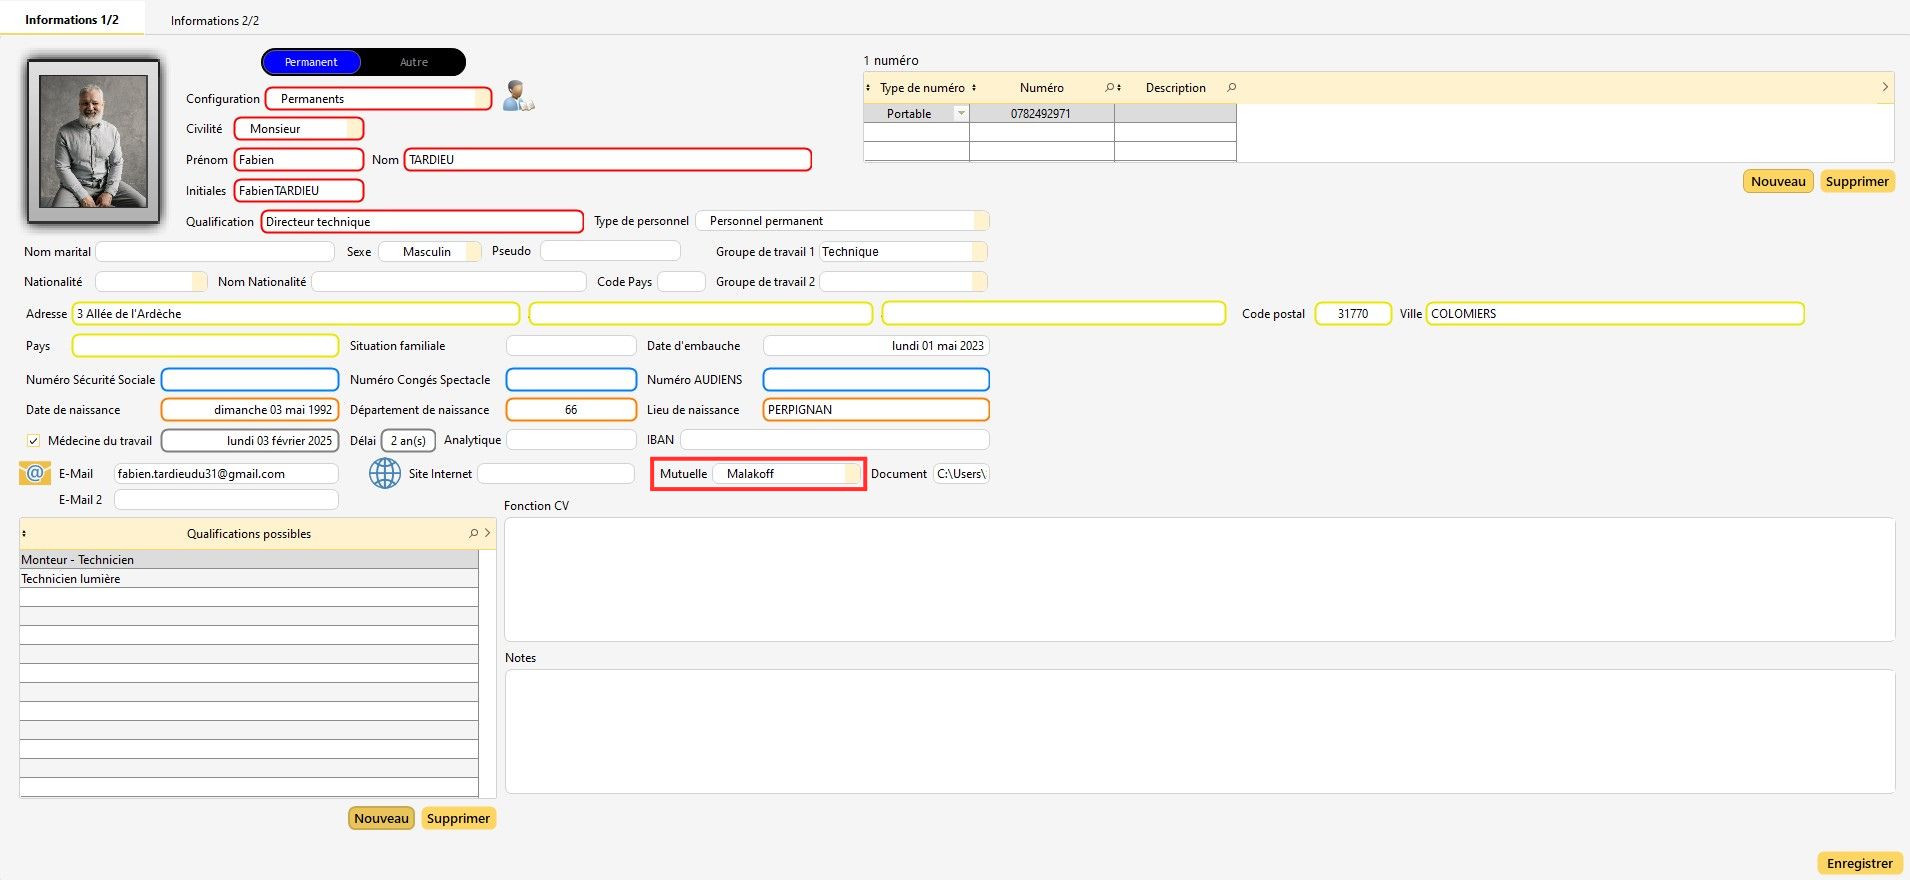
Task: Select the Informations 1/2 tab
Action: [72, 20]
